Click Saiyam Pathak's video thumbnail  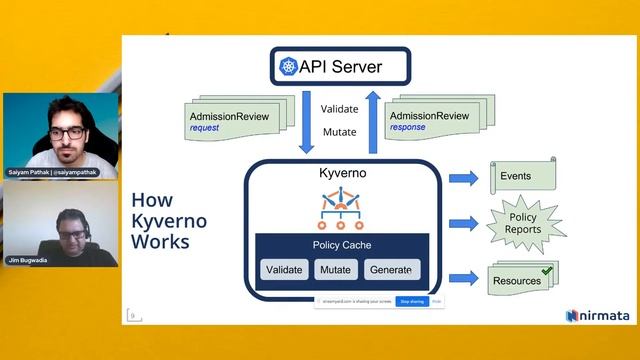60,136
